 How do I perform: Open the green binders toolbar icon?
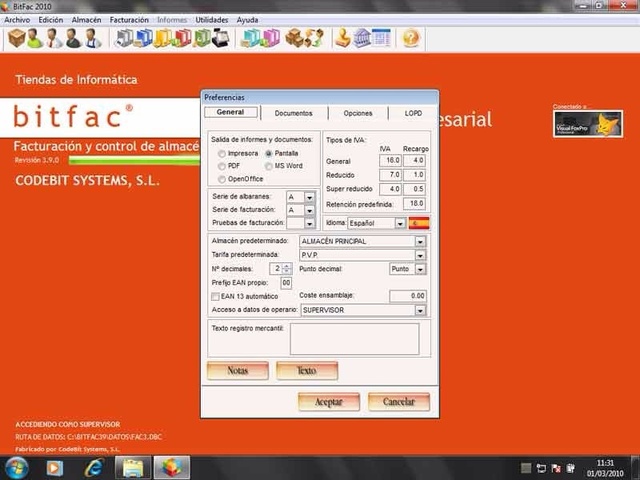point(202,39)
